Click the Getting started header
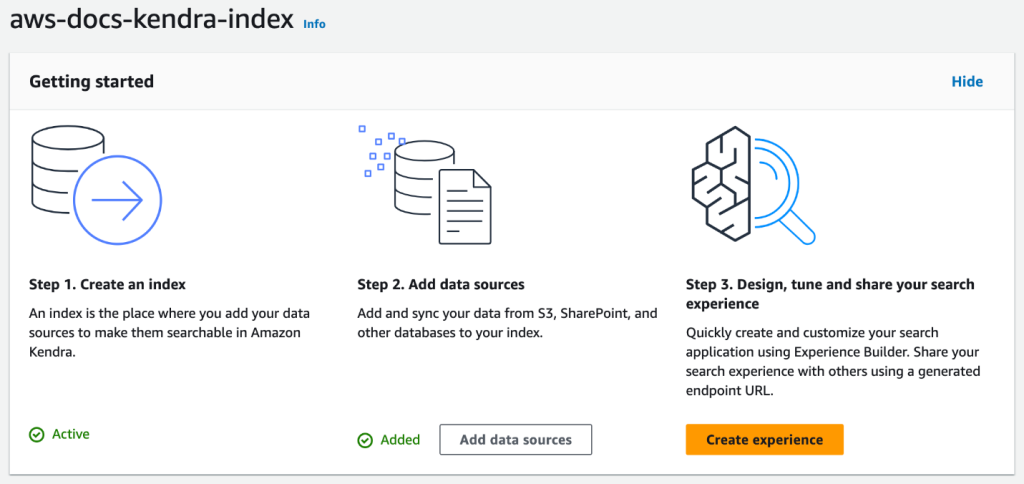Image resolution: width=1024 pixels, height=484 pixels. point(92,82)
